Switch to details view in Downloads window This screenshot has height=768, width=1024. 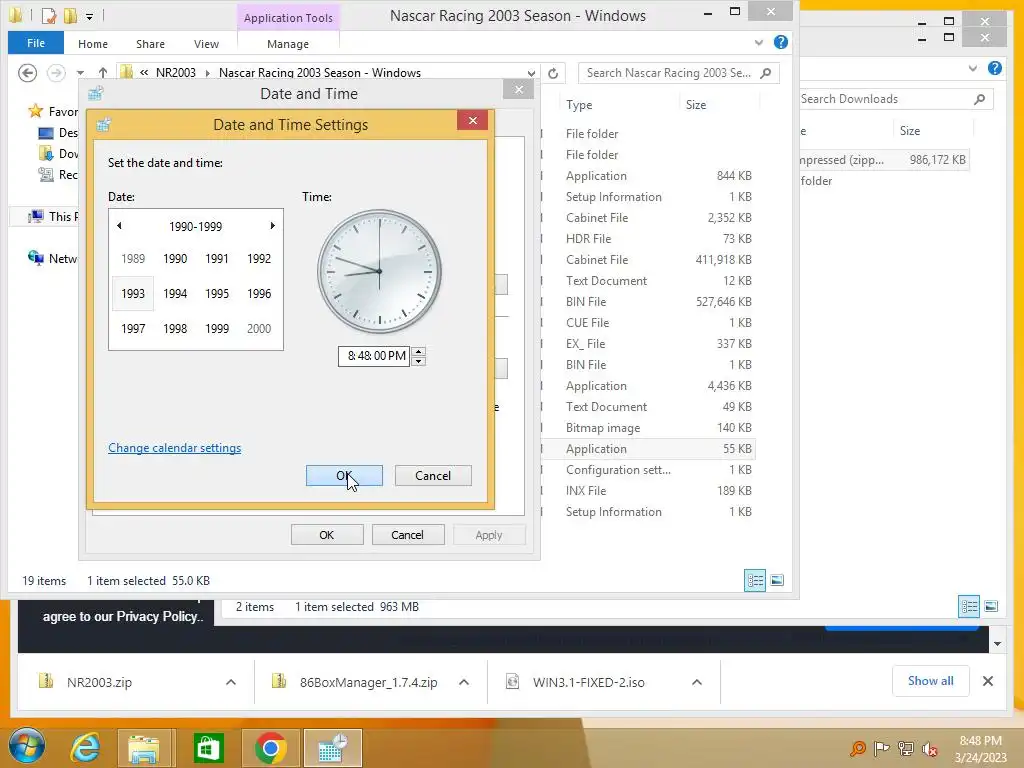pos(969,607)
